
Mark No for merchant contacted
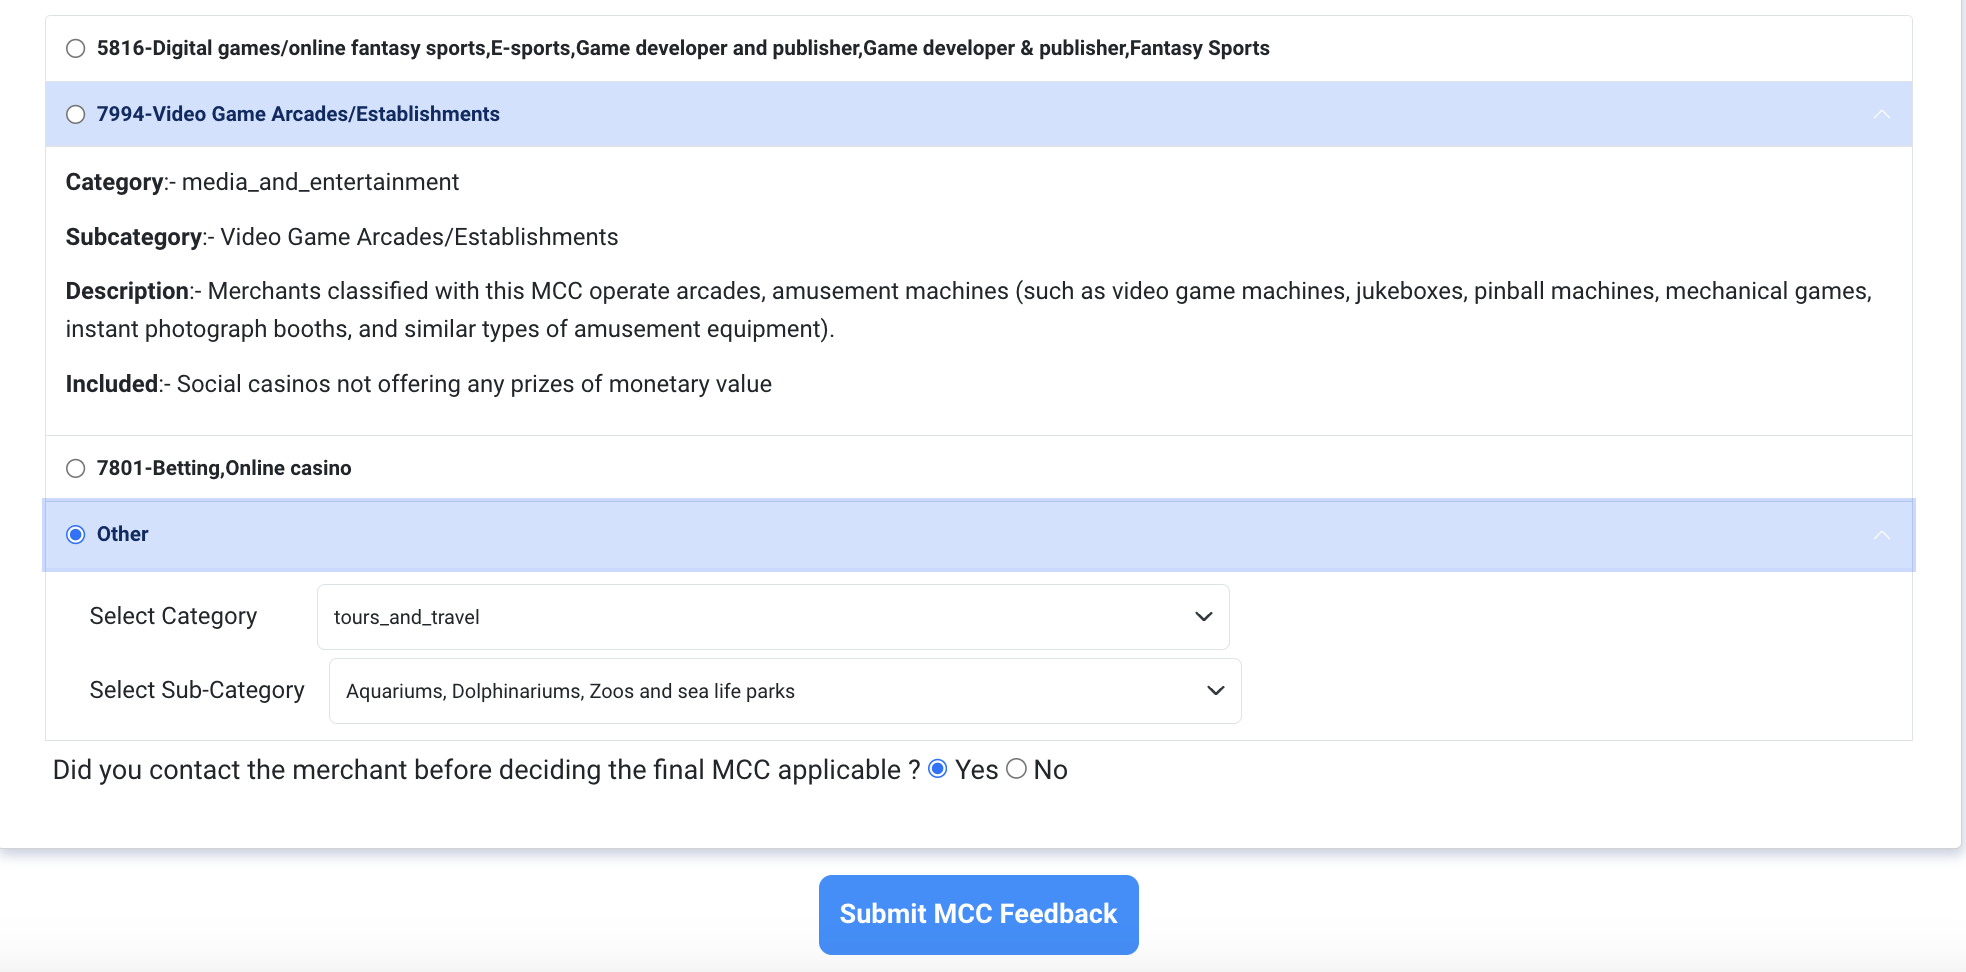1016,769
